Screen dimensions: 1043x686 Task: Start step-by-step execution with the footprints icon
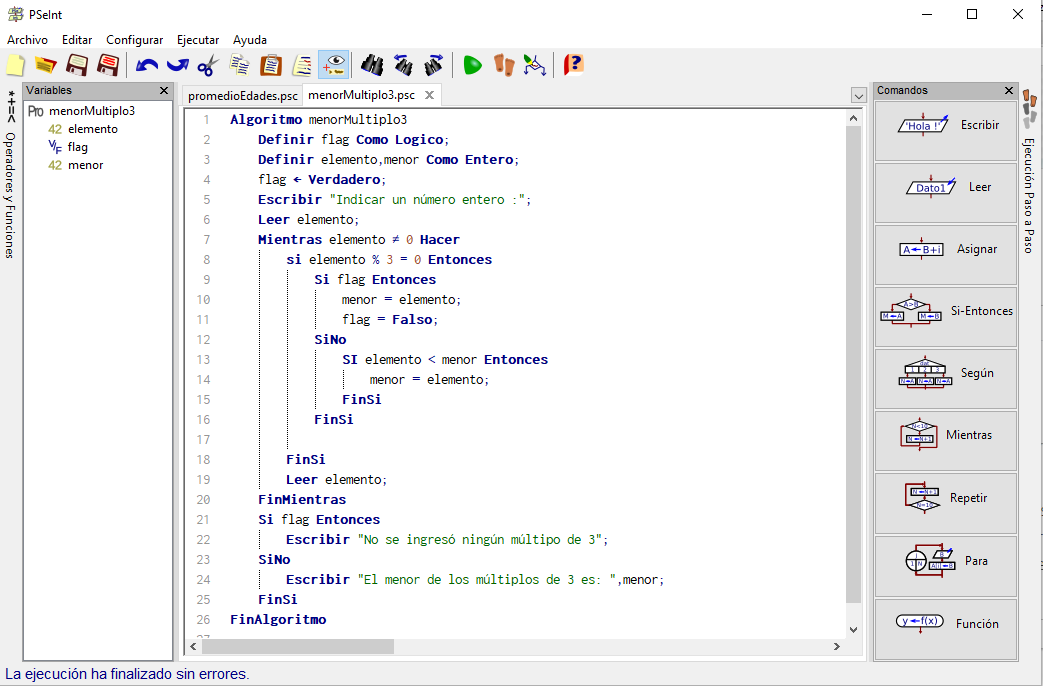[x=504, y=65]
